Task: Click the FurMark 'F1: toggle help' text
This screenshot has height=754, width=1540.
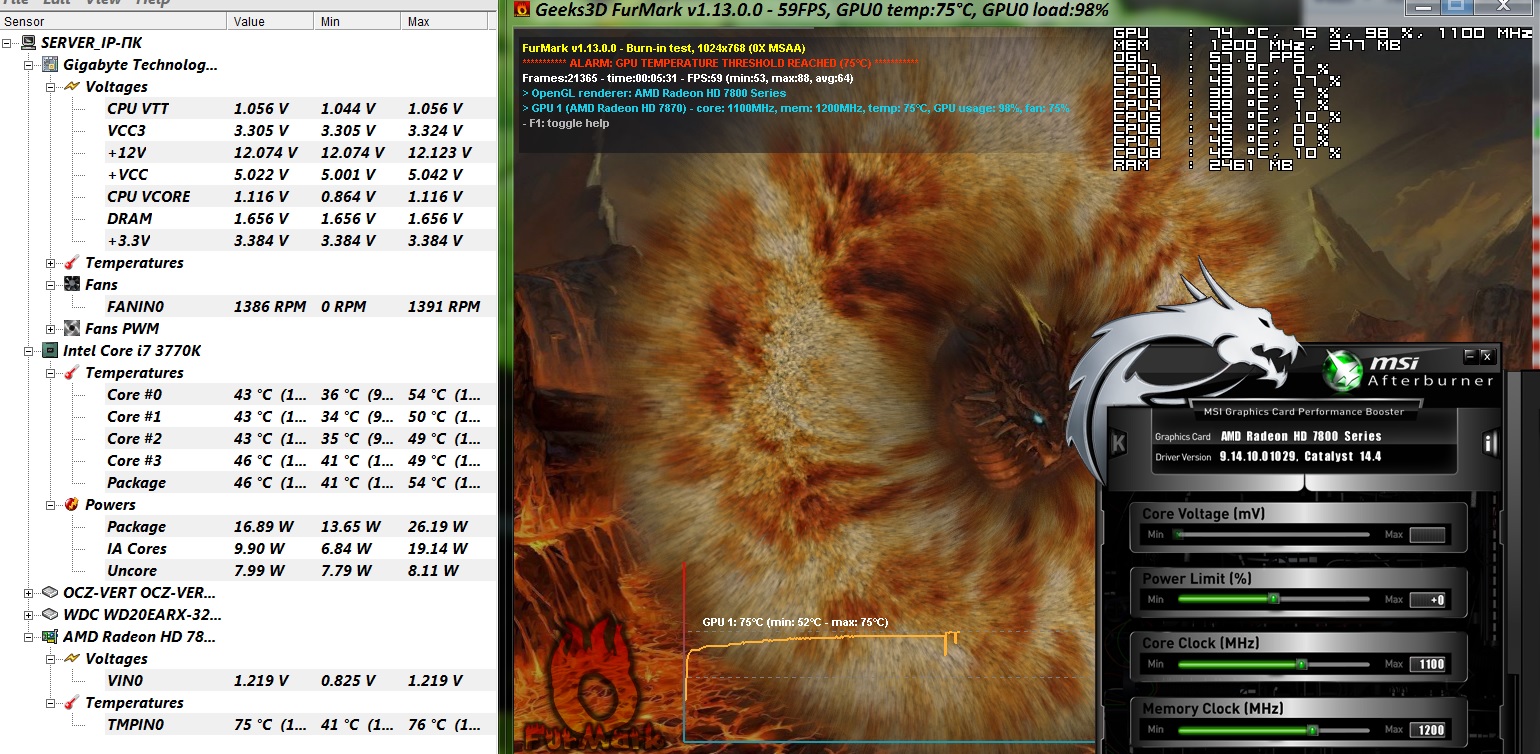Action: [x=565, y=123]
